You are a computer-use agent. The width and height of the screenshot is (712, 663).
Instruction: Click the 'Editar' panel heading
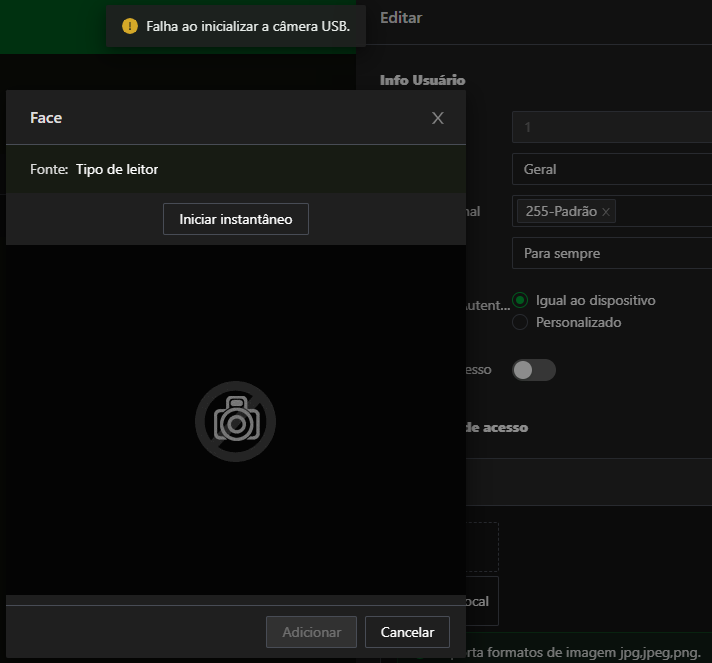coord(401,18)
